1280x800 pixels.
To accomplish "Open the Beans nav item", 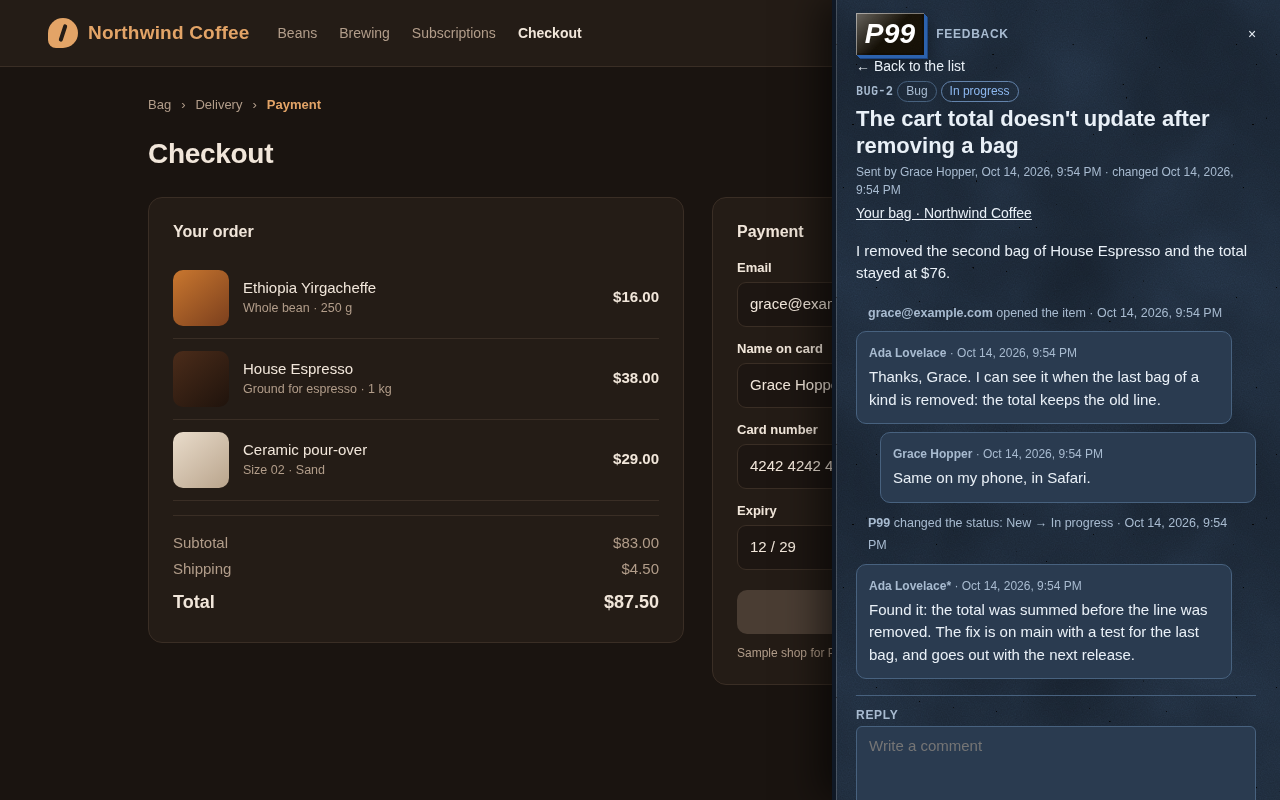I will click(297, 33).
